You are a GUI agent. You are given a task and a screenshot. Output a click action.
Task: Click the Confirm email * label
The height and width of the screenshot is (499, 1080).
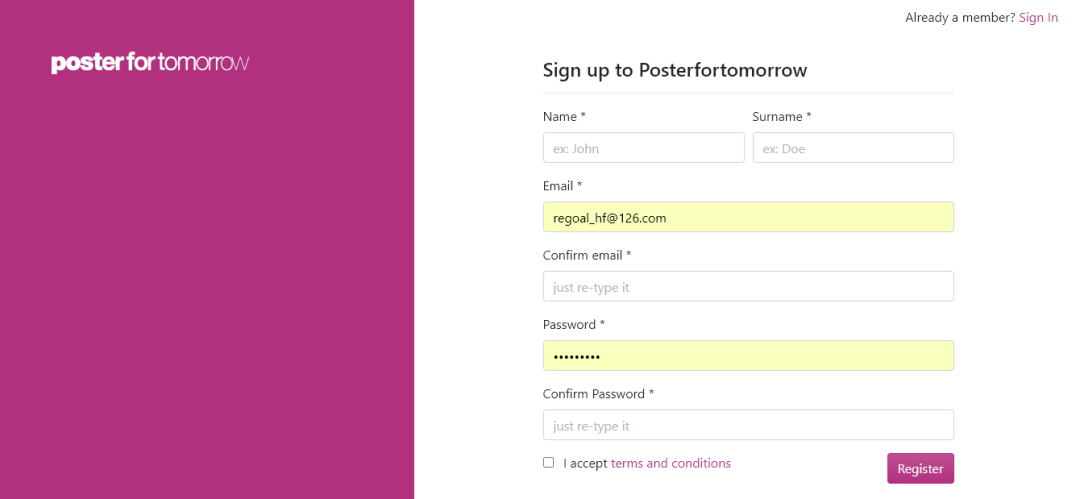[587, 255]
